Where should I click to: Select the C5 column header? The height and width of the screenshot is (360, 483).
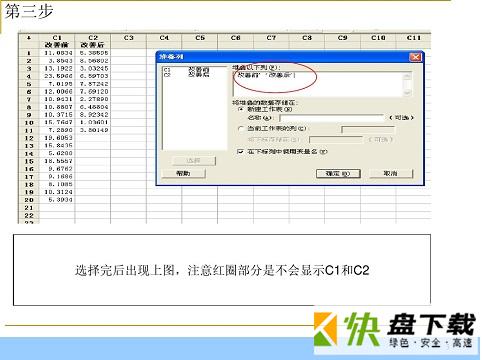pos(200,38)
